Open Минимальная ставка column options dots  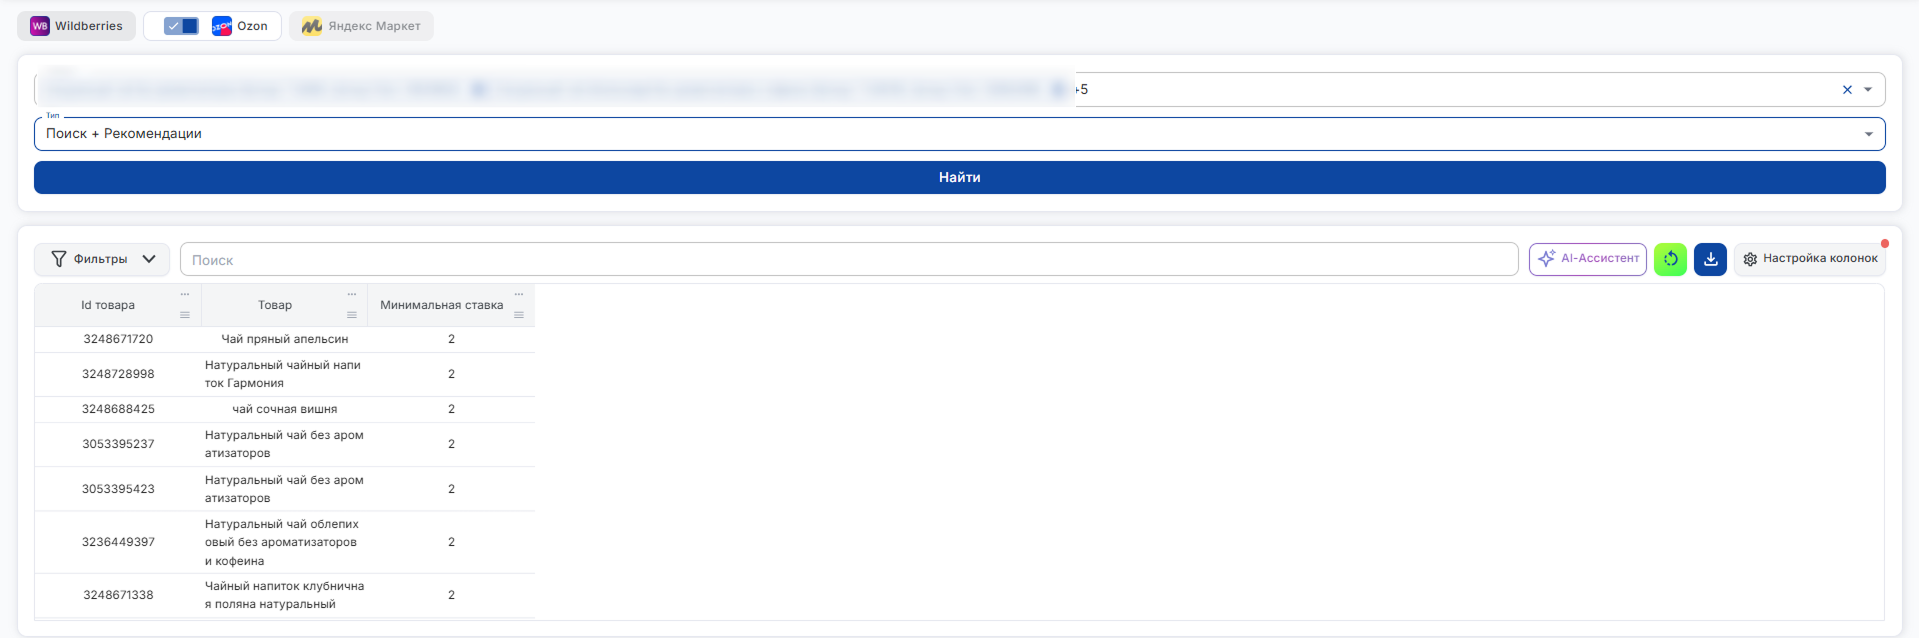[x=518, y=294]
